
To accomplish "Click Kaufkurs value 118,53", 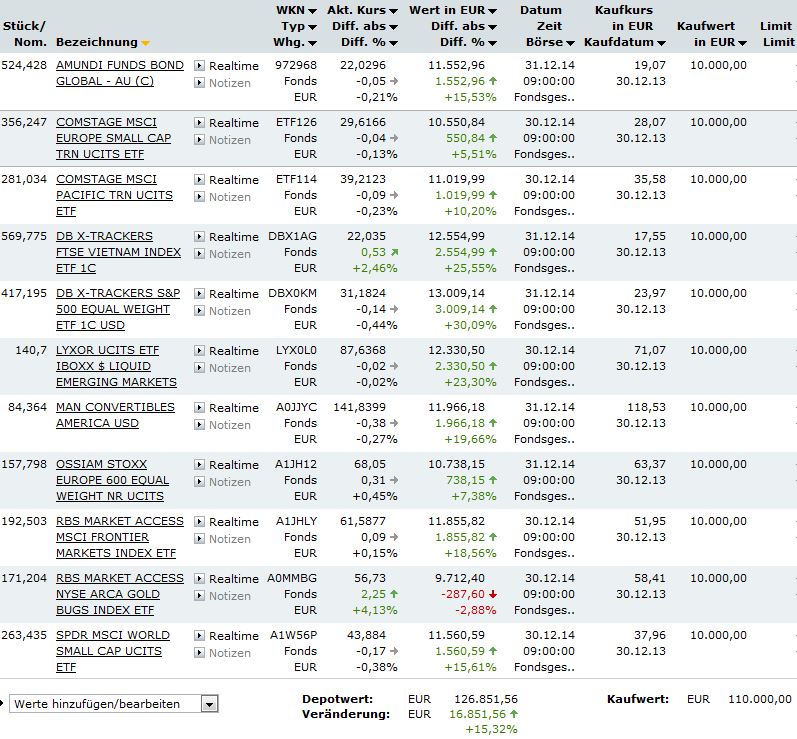I will point(646,407).
